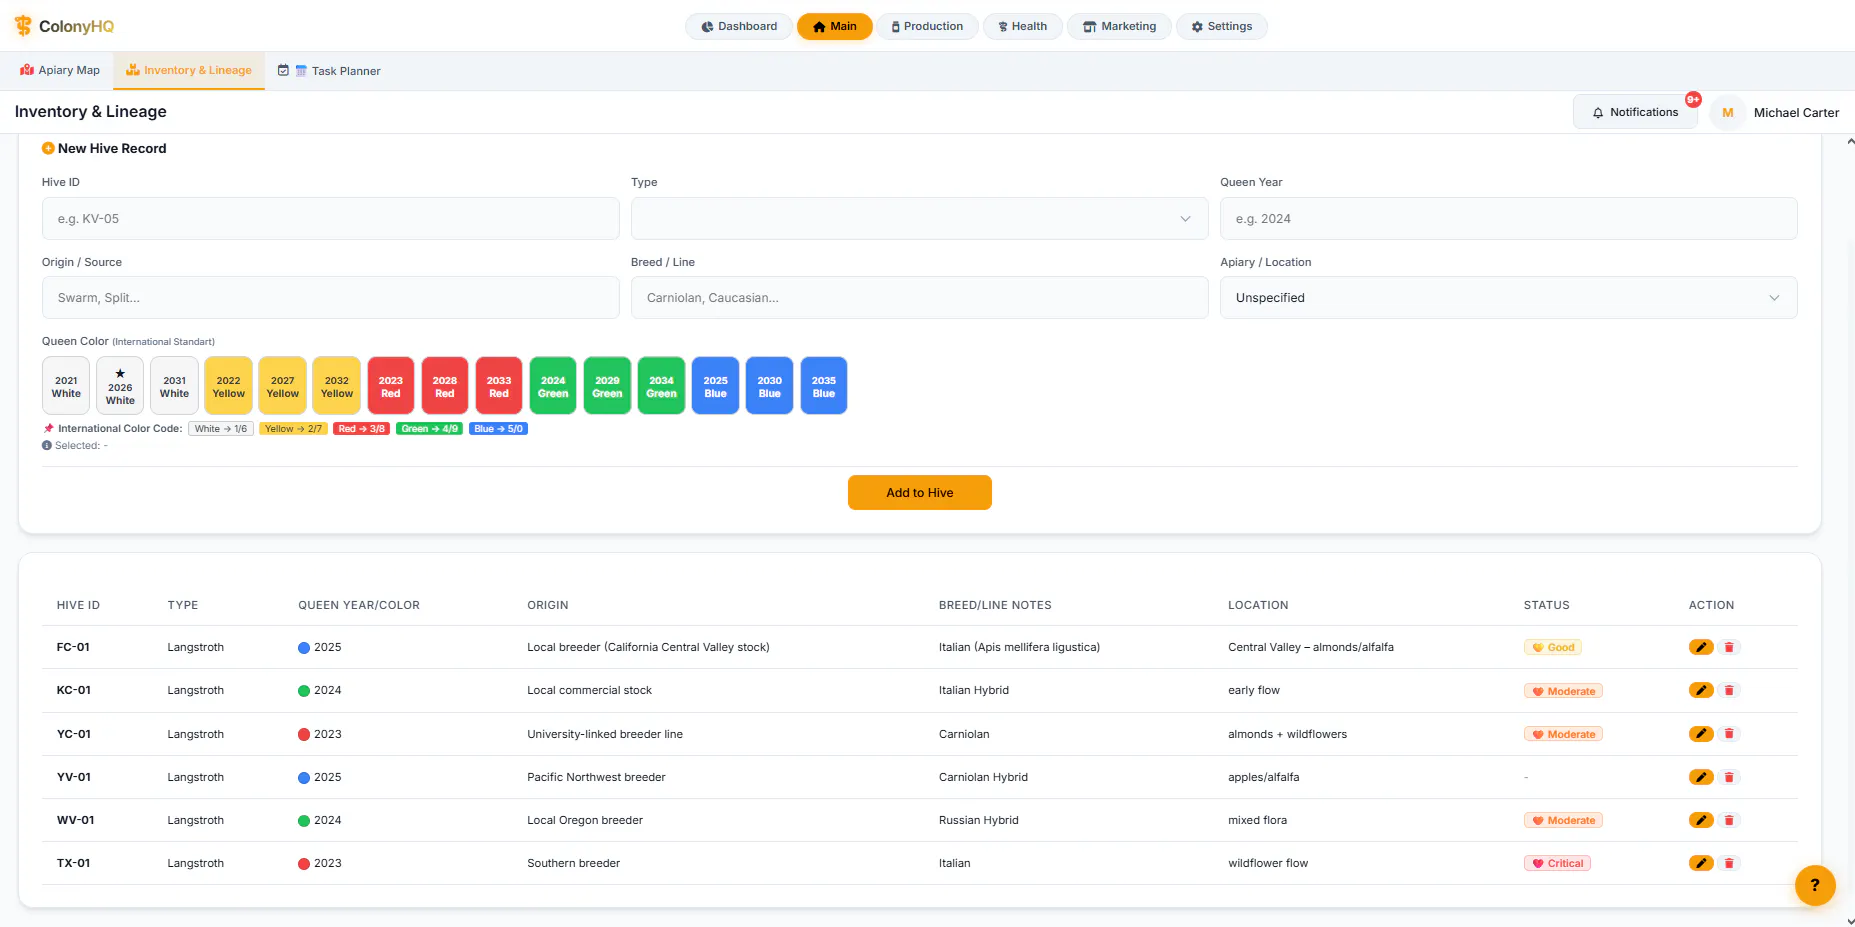The image size is (1855, 927).
Task: Click the Breed / Line input field
Action: 919,298
